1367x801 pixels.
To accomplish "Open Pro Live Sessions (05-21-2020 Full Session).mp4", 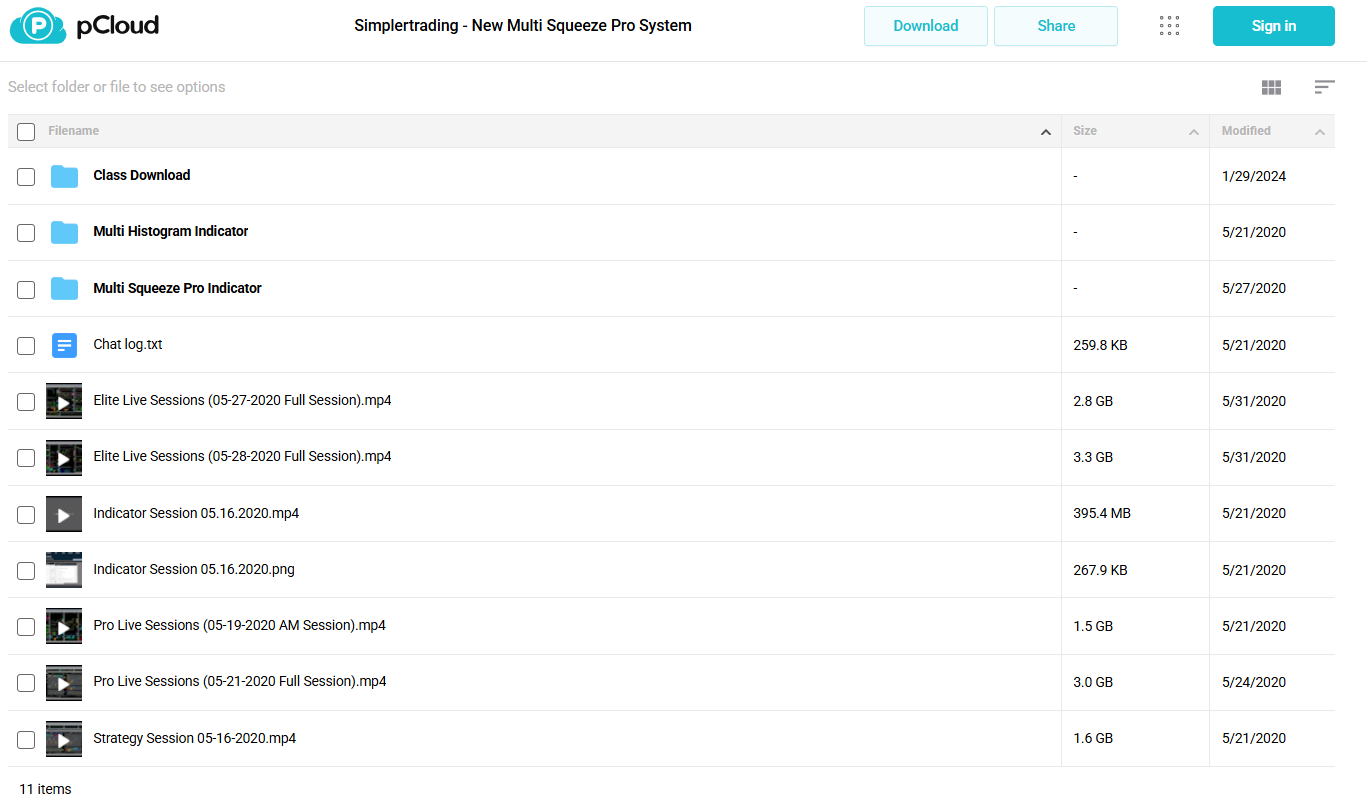I will tap(240, 681).
